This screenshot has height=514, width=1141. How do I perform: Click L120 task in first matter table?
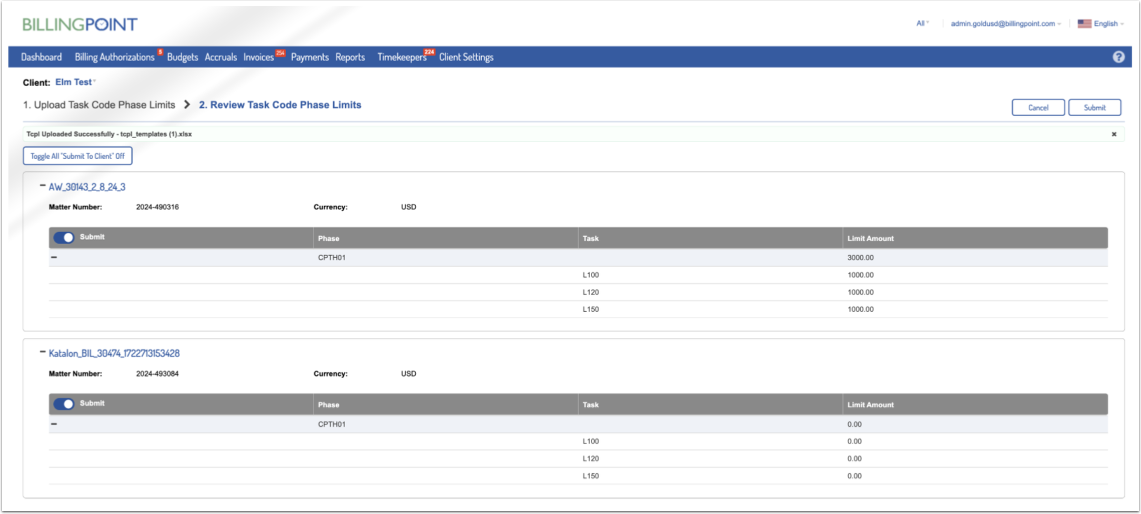tap(590, 292)
